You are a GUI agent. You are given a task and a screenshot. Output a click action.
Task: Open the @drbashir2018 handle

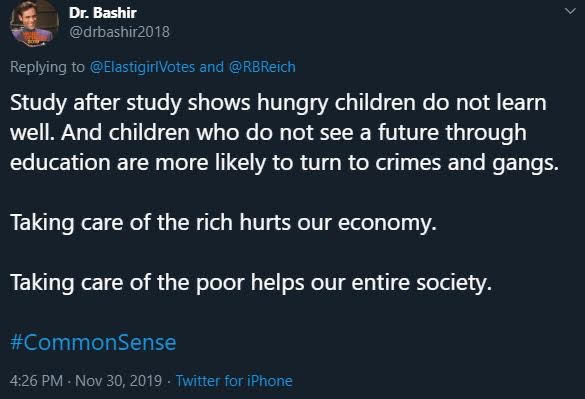[119, 32]
